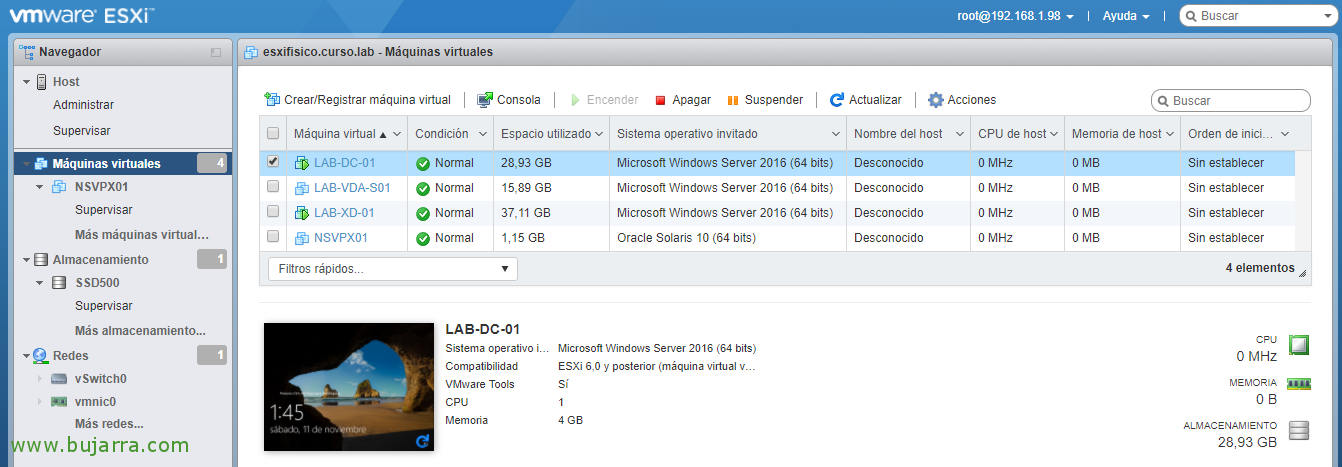Open the Nombre del host column dropdown
This screenshot has height=467, width=1342.
pos(959,134)
